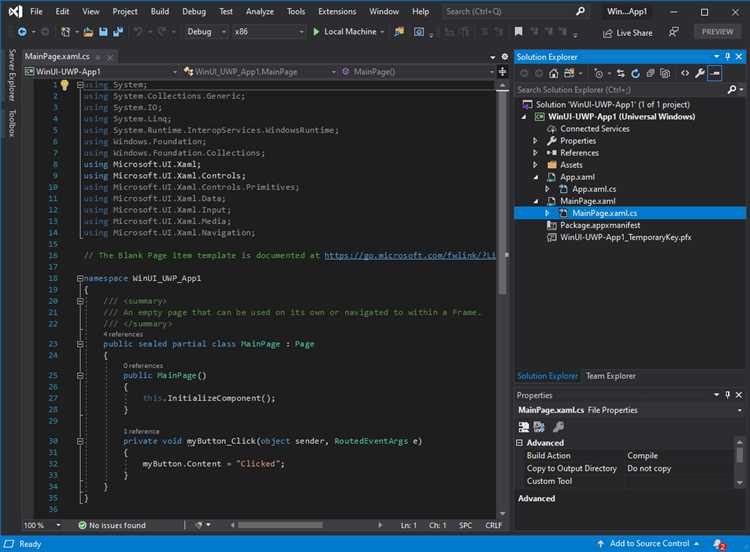Expand the References node
The image size is (750, 552).
tap(535, 153)
